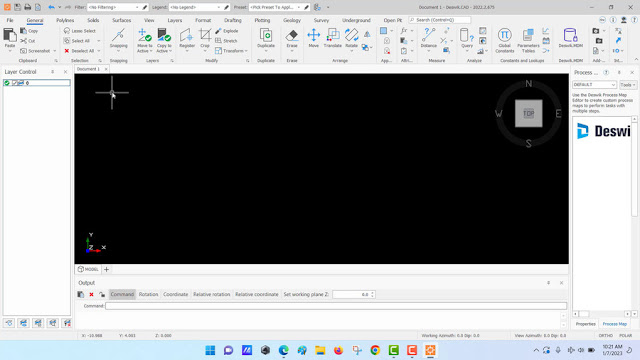Open the Transform dropdown

tap(231, 51)
